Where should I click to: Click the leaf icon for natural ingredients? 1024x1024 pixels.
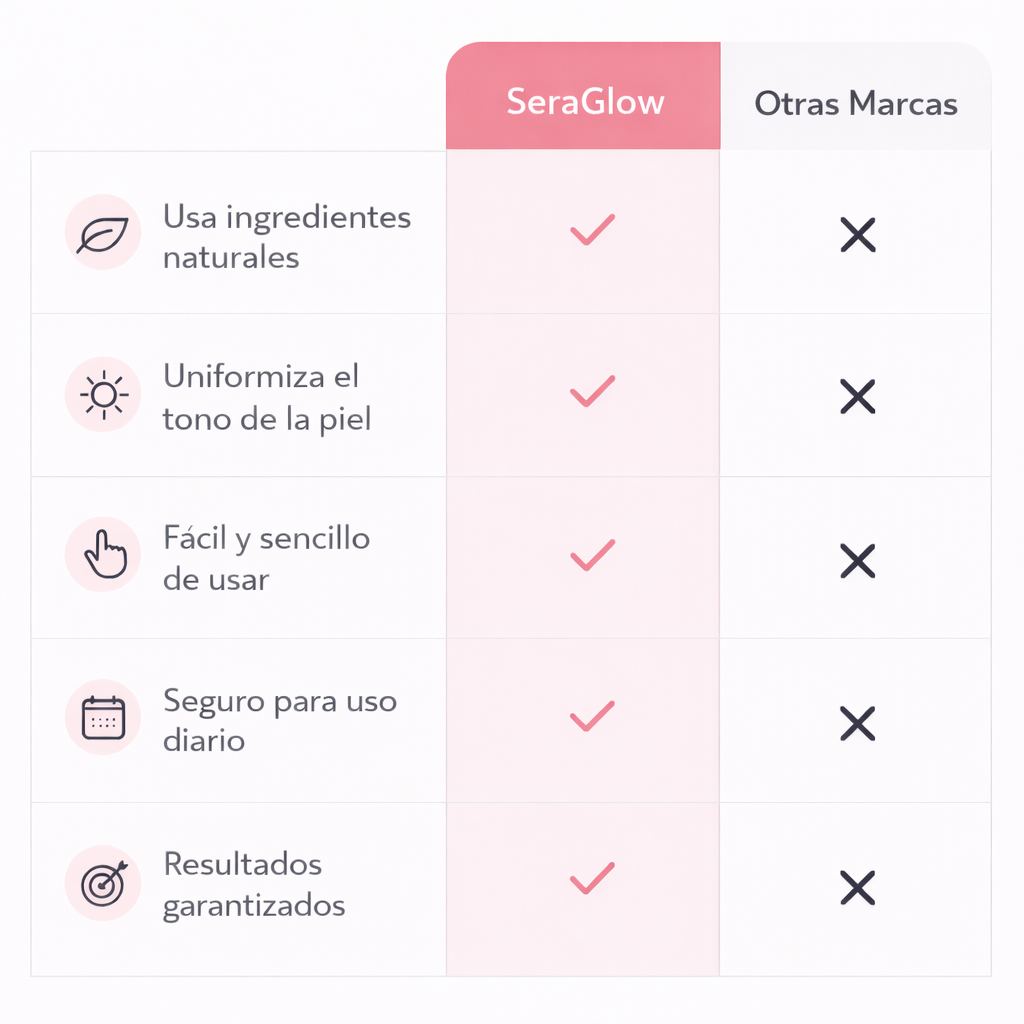pyautogui.click(x=102, y=233)
